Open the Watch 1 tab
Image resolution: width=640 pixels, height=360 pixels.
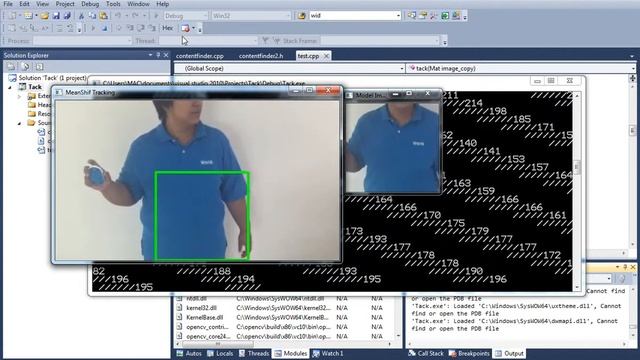[329, 353]
